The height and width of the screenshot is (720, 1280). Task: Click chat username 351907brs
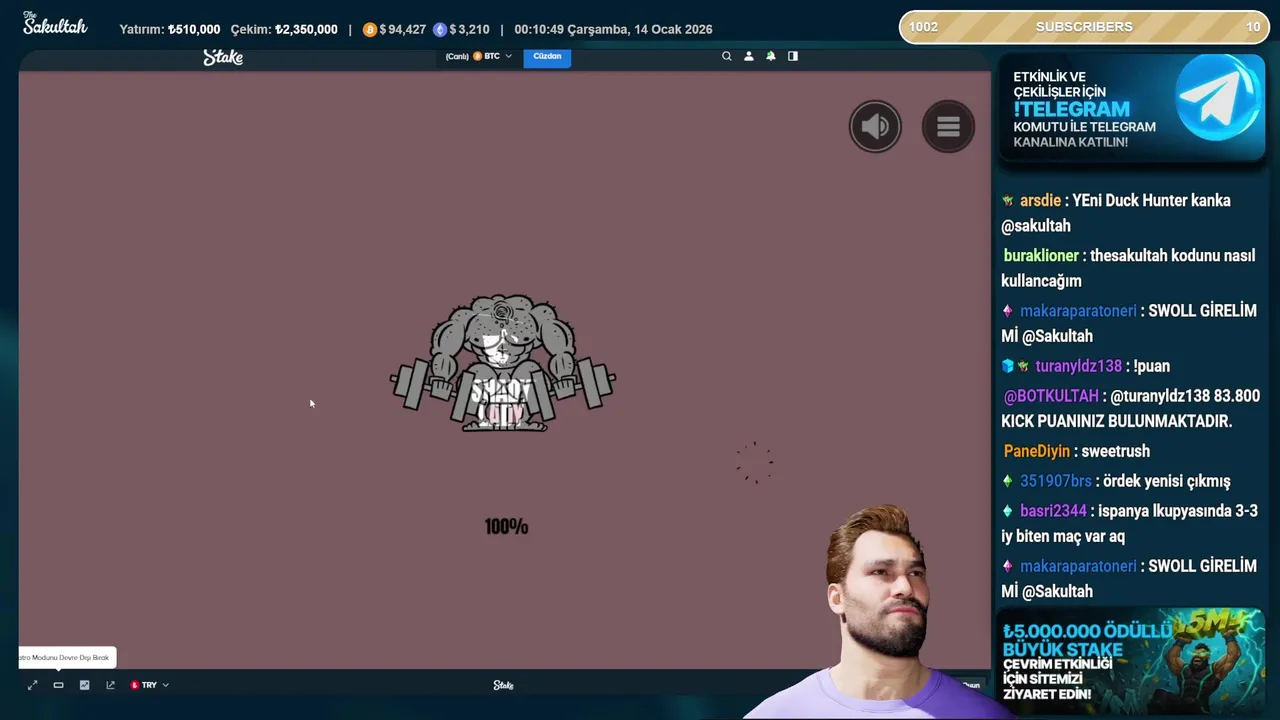(x=1056, y=481)
